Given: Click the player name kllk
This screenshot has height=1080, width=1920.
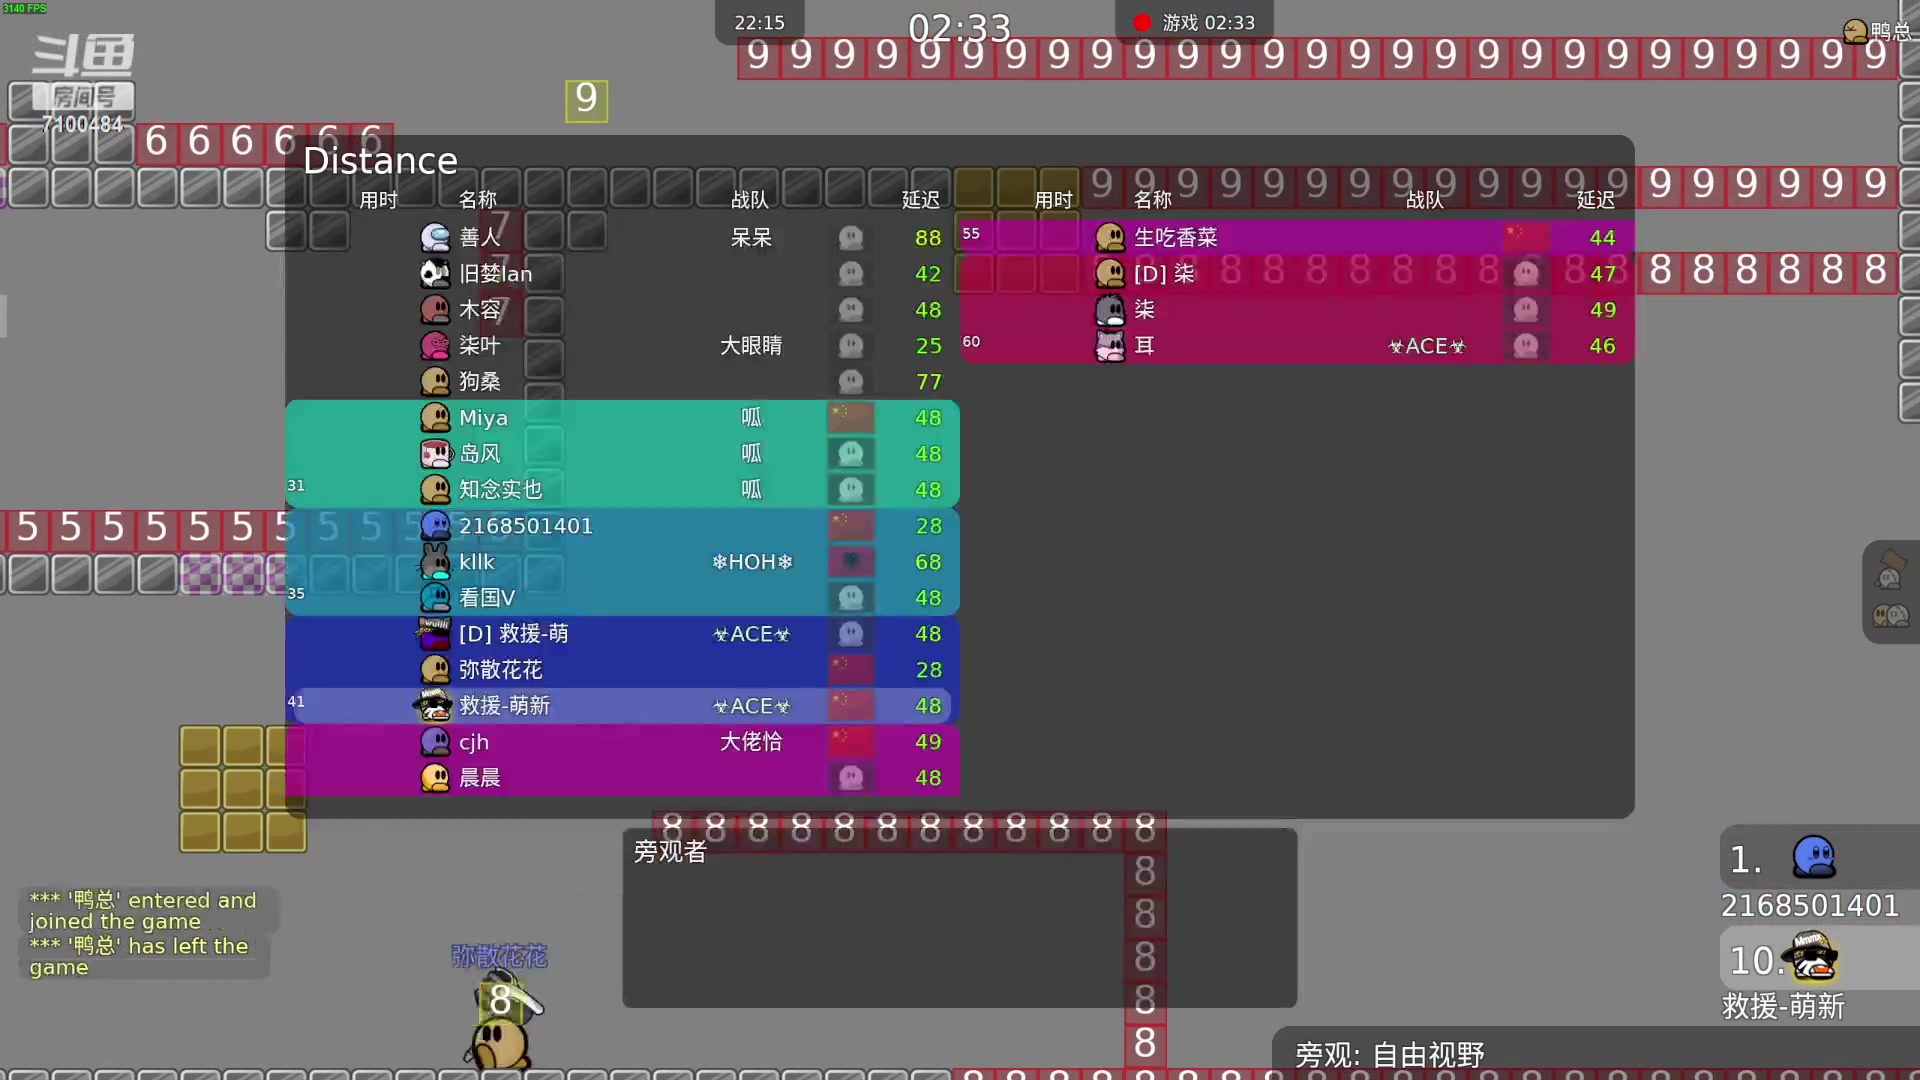Looking at the screenshot, I should click(477, 561).
